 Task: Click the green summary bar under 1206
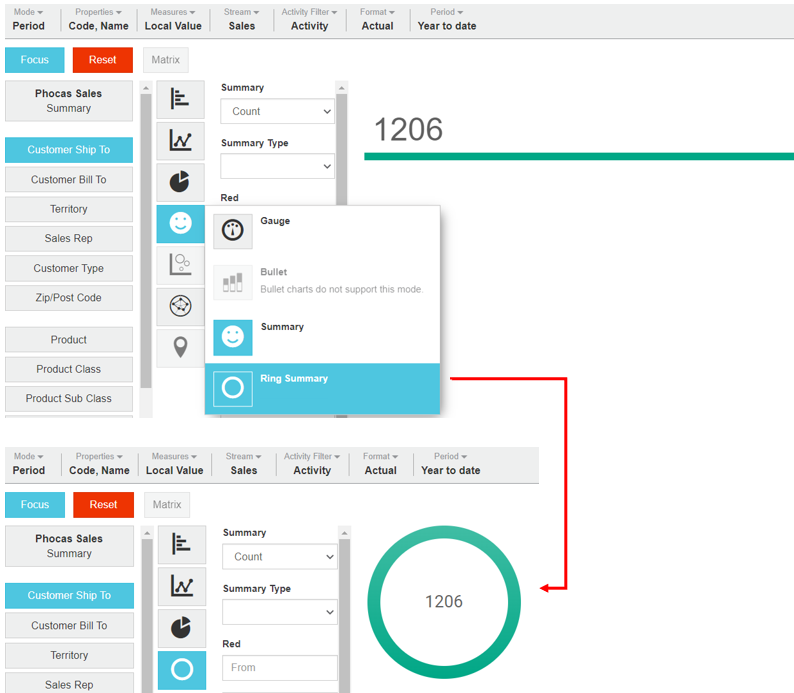578,156
